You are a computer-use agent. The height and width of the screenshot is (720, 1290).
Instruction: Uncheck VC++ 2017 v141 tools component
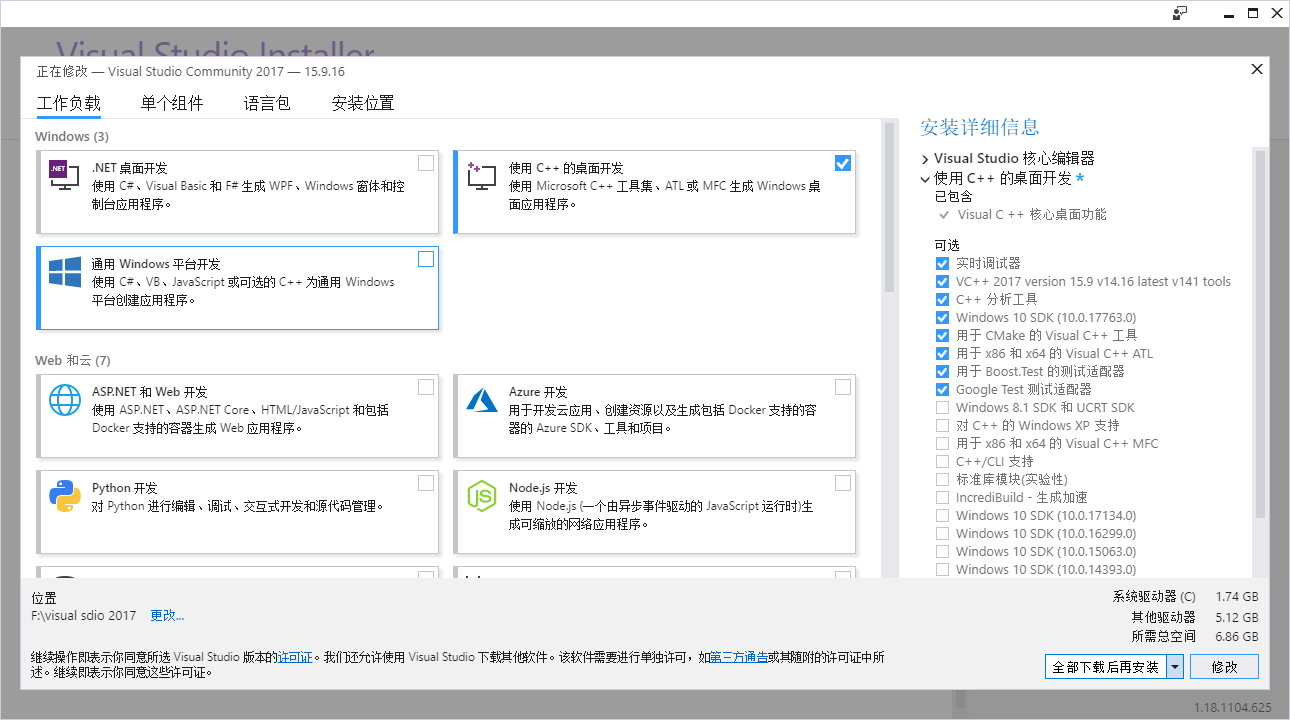[x=942, y=281]
